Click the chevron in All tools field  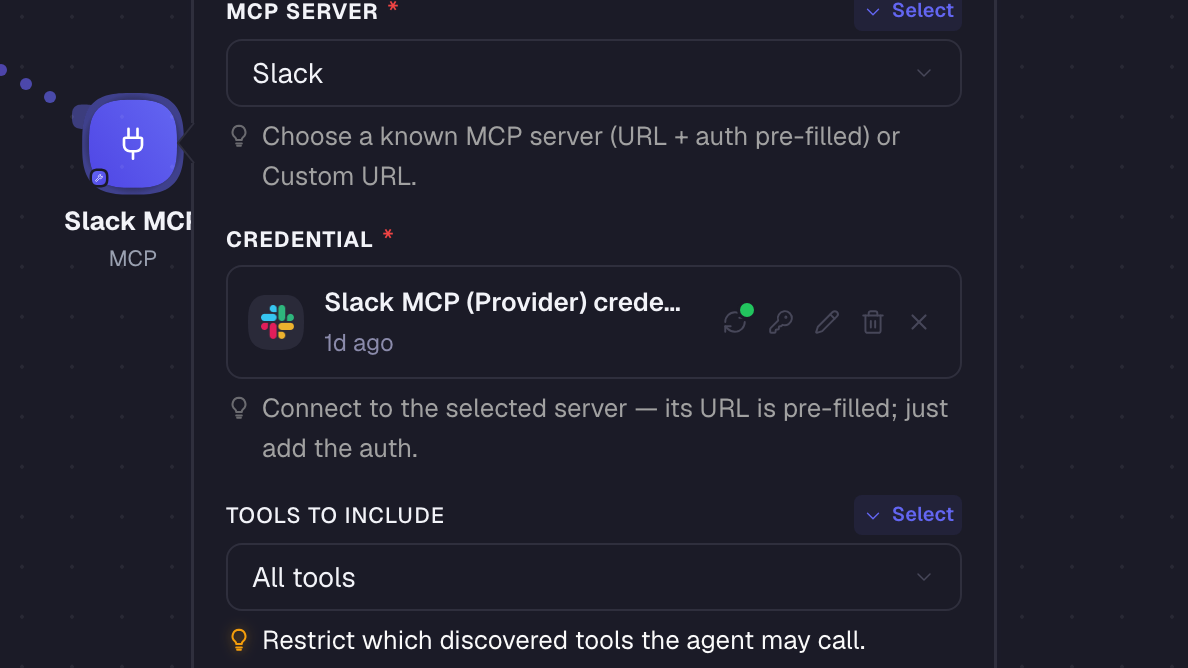coord(924,577)
